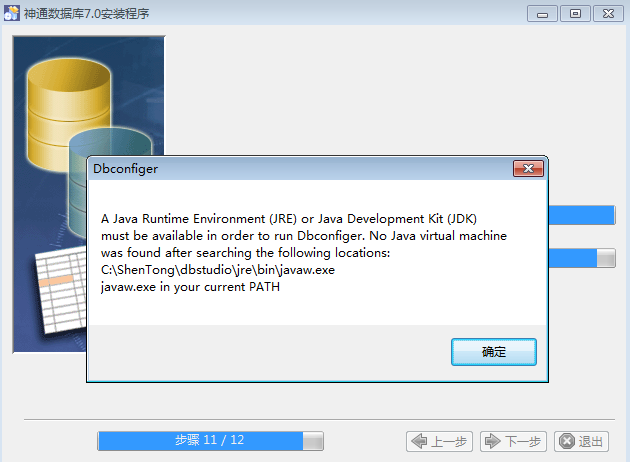The height and width of the screenshot is (462, 630).
Task: Minimize the 神通数据库7.0安装程序 window
Action: click(542, 14)
